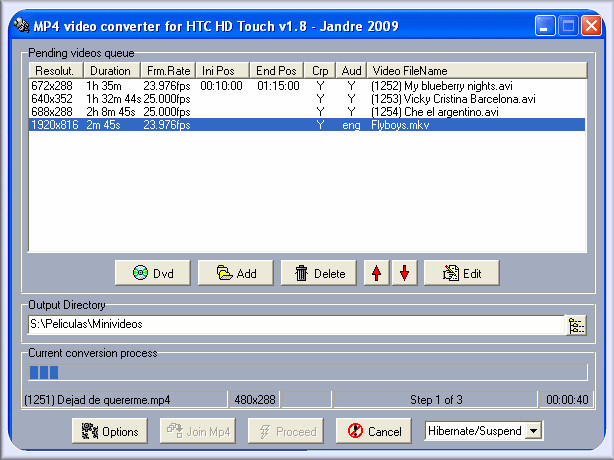Click the "1920x816" resolution cell
The width and height of the screenshot is (614, 460).
pyautogui.click(x=55, y=125)
